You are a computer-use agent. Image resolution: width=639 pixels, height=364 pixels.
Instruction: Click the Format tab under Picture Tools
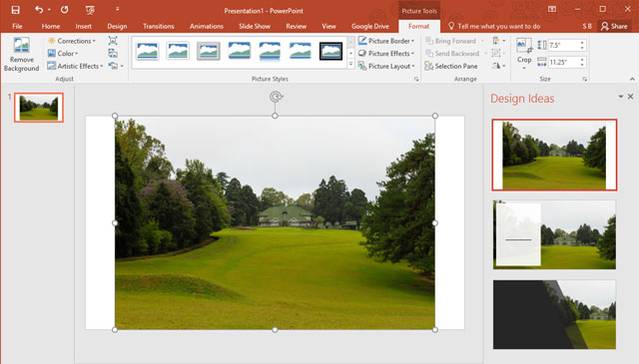[419, 26]
